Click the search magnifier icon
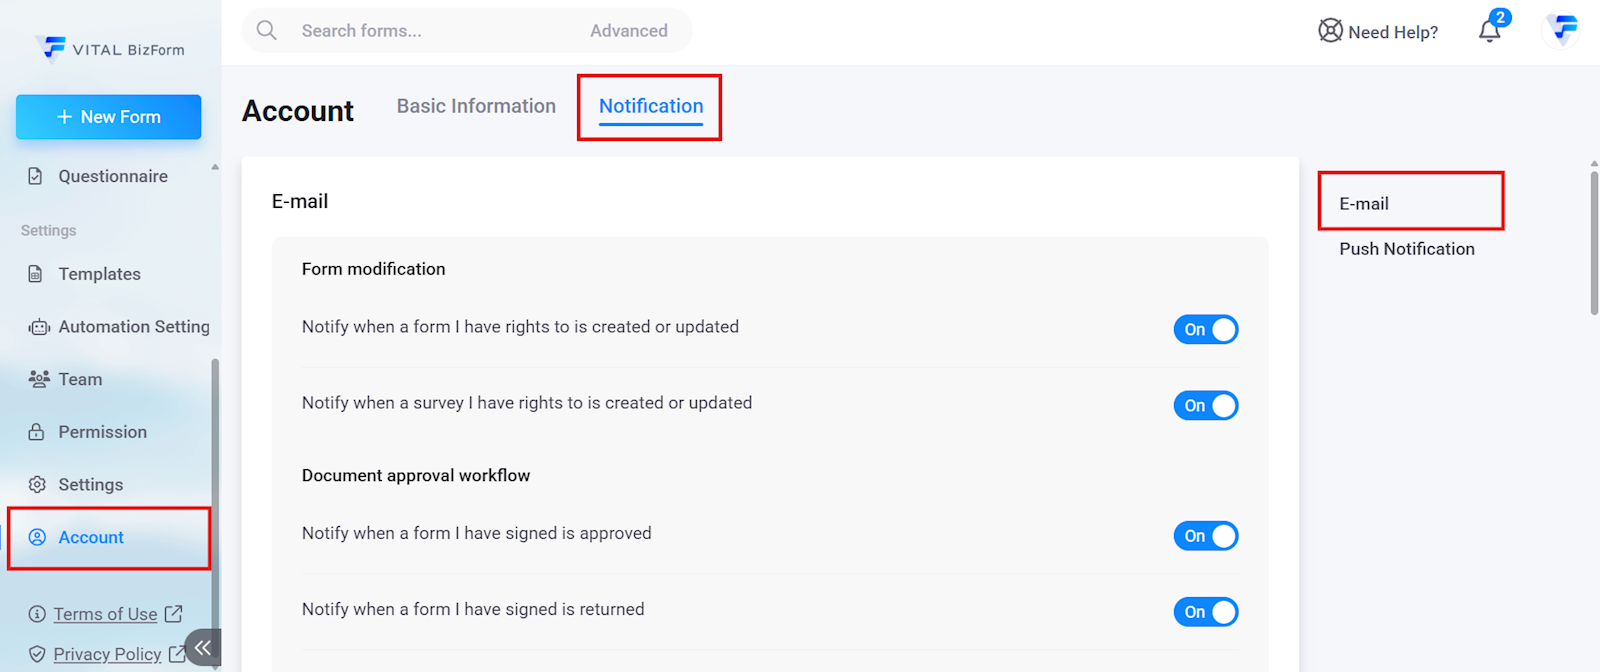 (267, 30)
